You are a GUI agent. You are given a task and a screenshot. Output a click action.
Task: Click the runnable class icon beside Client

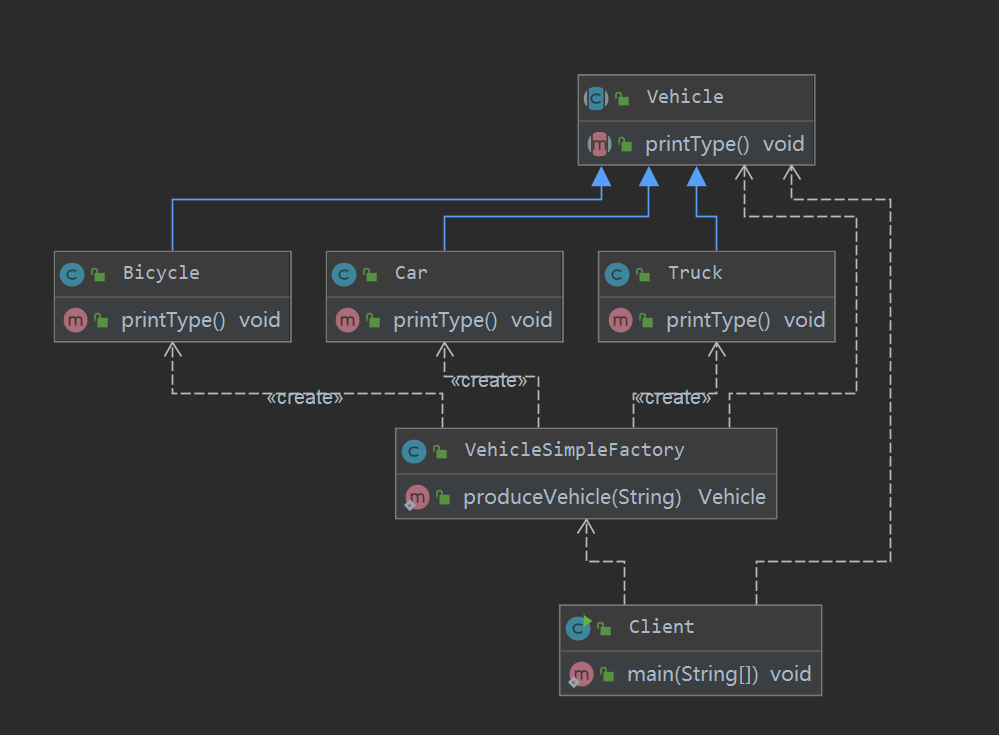click(x=579, y=628)
